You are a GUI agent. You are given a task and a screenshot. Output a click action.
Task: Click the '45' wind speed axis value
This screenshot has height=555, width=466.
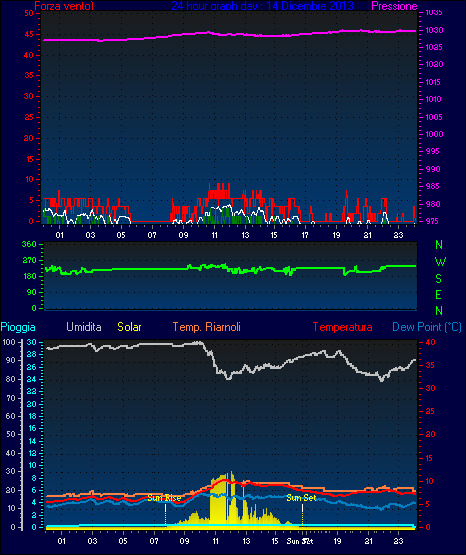[29, 34]
